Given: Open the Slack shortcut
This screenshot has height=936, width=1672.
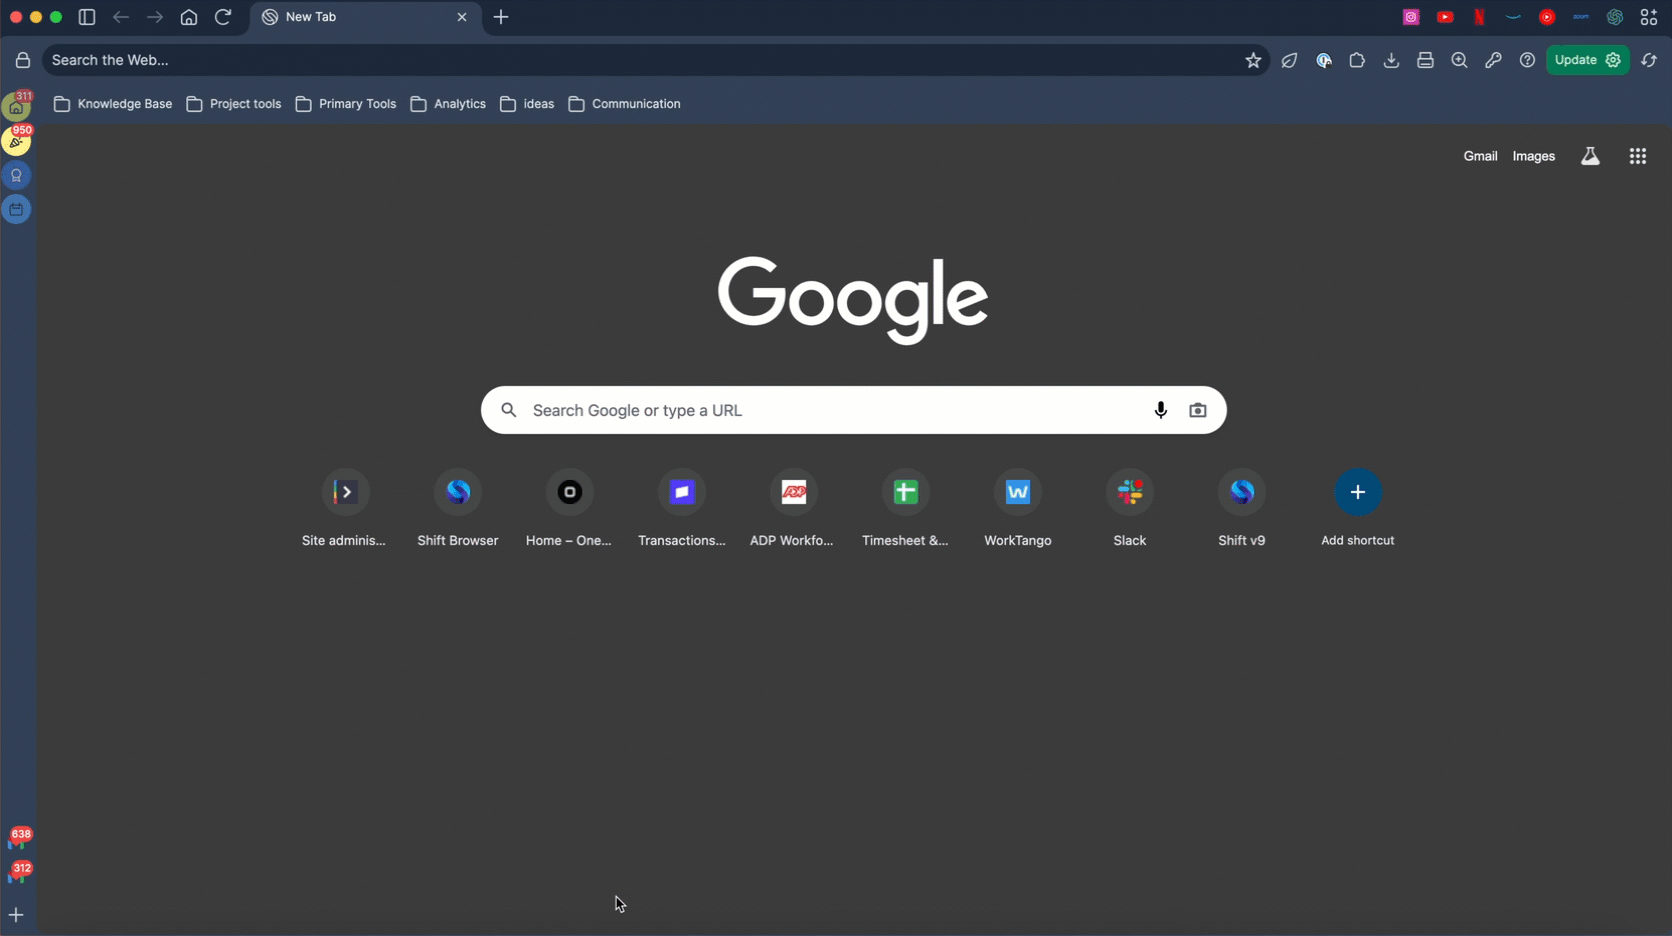Looking at the screenshot, I should (1130, 509).
